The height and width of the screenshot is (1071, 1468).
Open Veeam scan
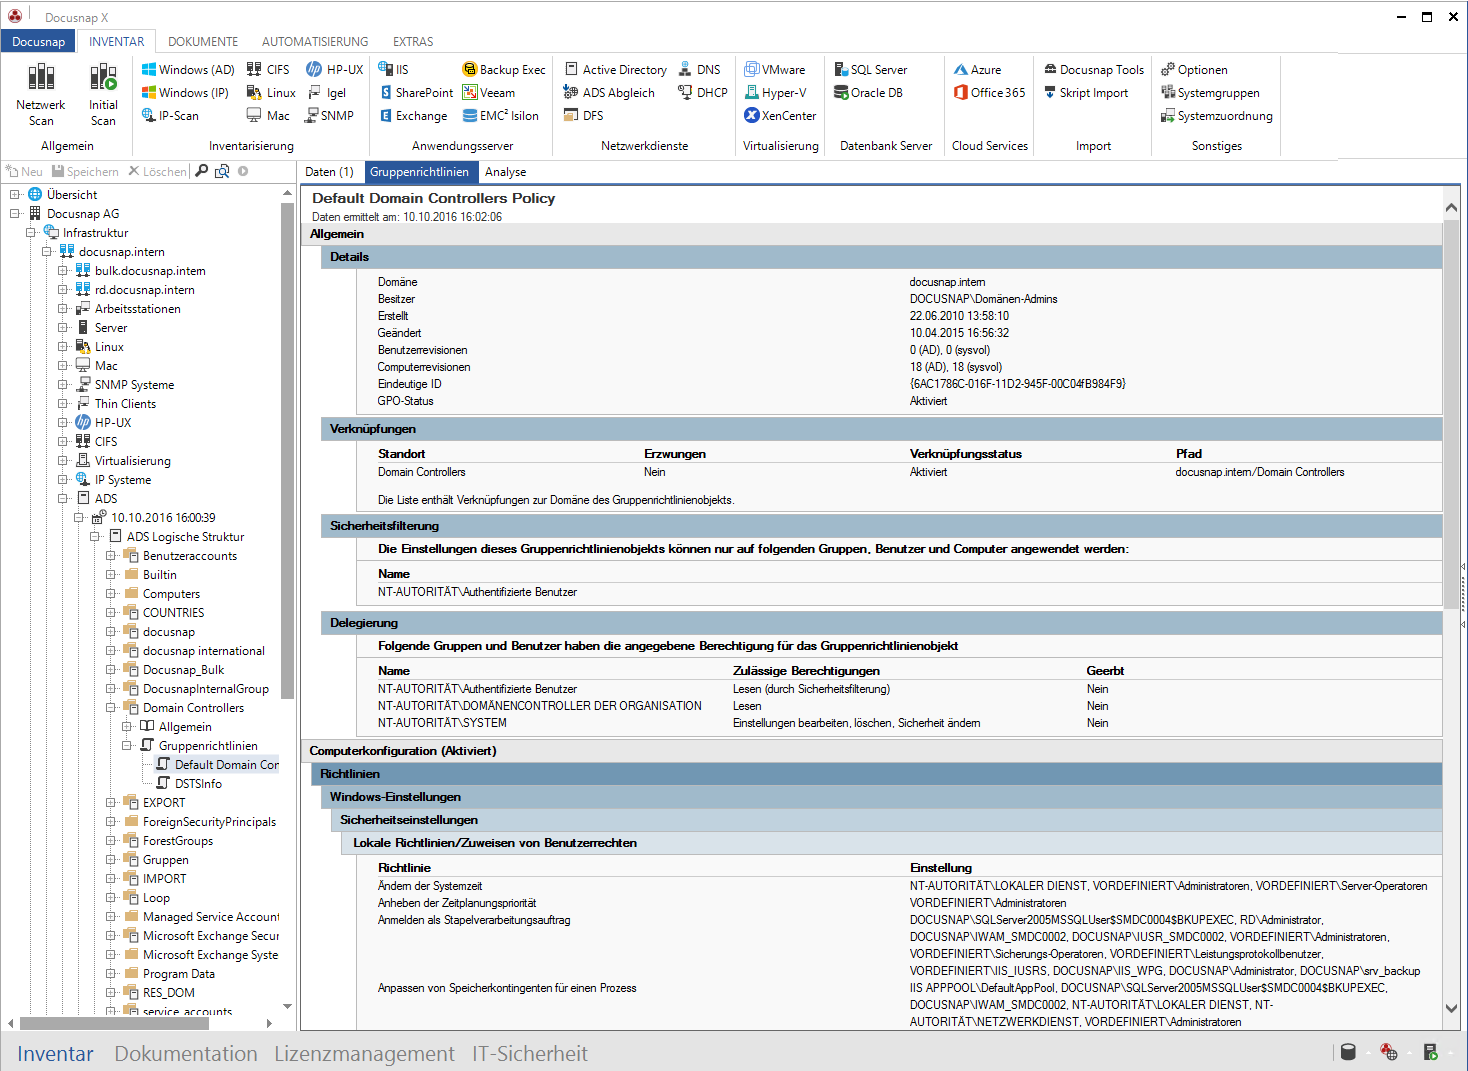[x=489, y=93]
